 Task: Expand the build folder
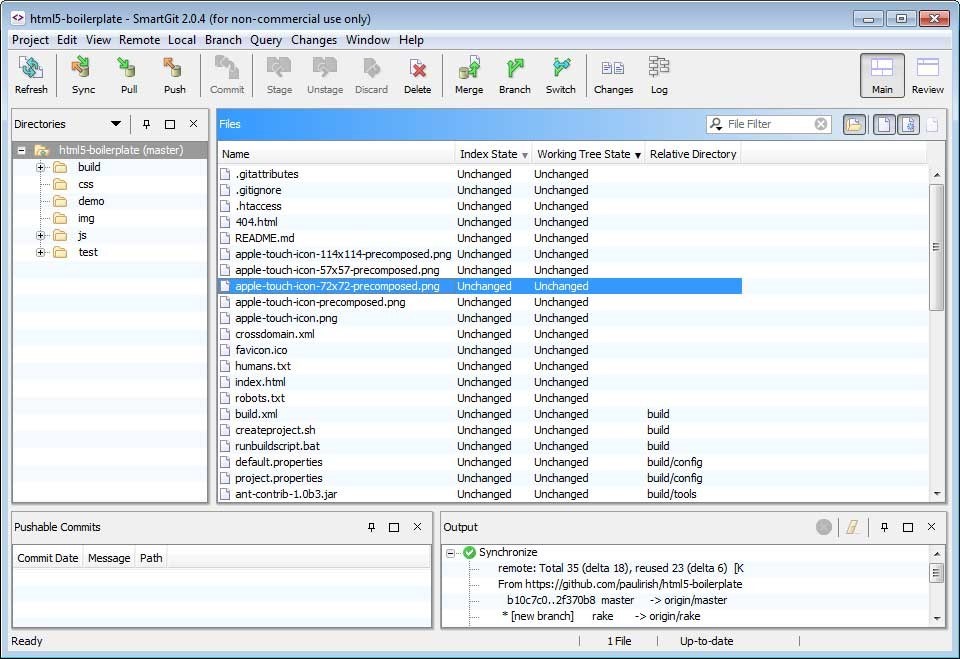40,167
